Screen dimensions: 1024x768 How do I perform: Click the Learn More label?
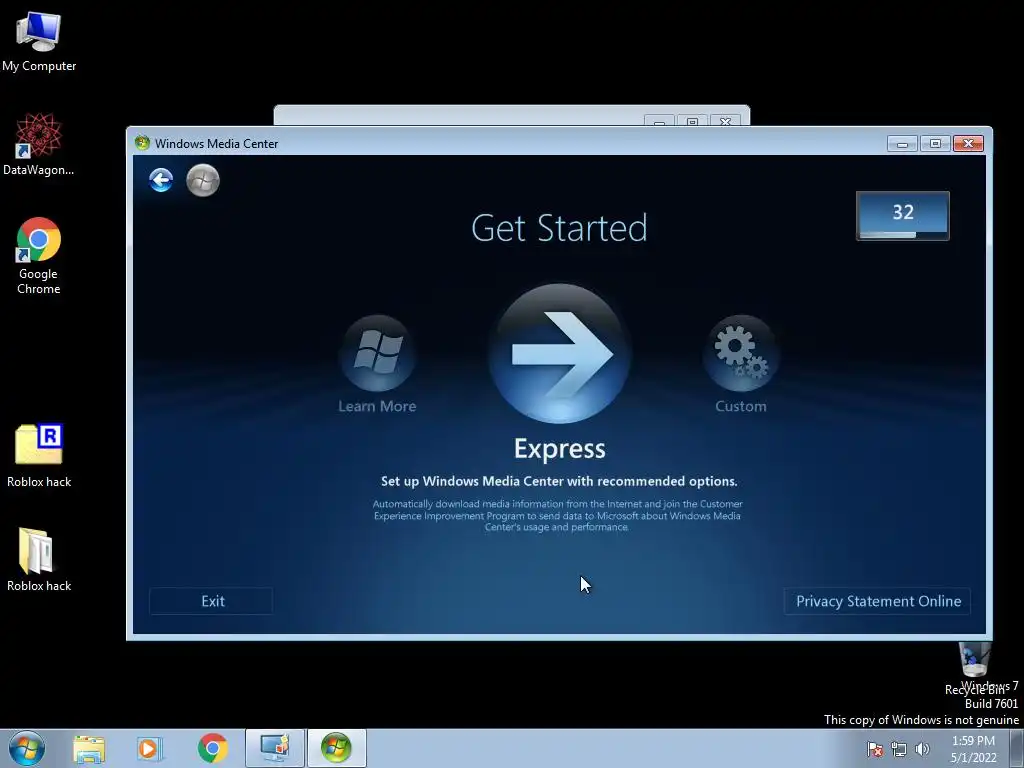(x=377, y=406)
